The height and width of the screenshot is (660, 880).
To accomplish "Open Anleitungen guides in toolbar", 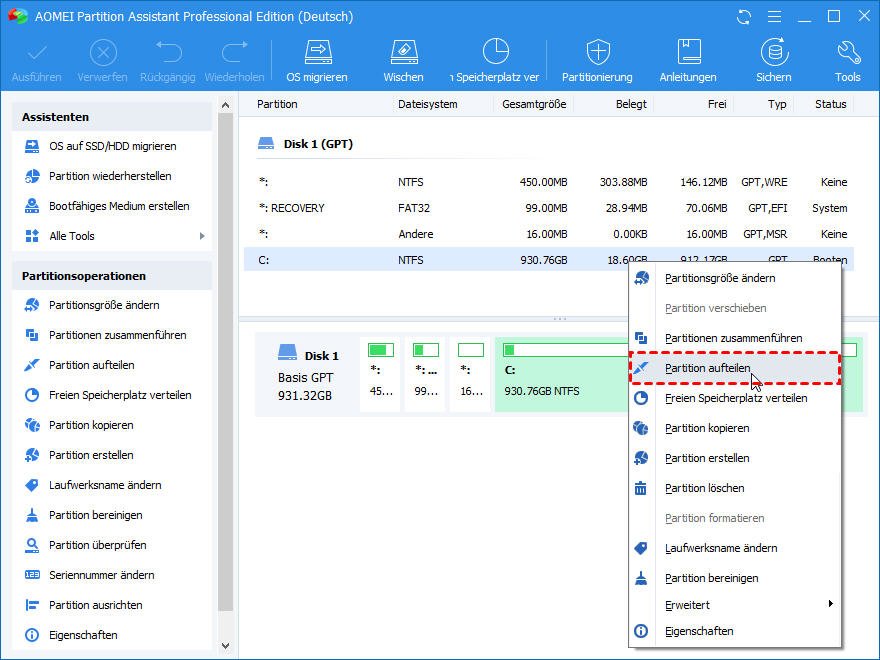I will pyautogui.click(x=688, y=60).
